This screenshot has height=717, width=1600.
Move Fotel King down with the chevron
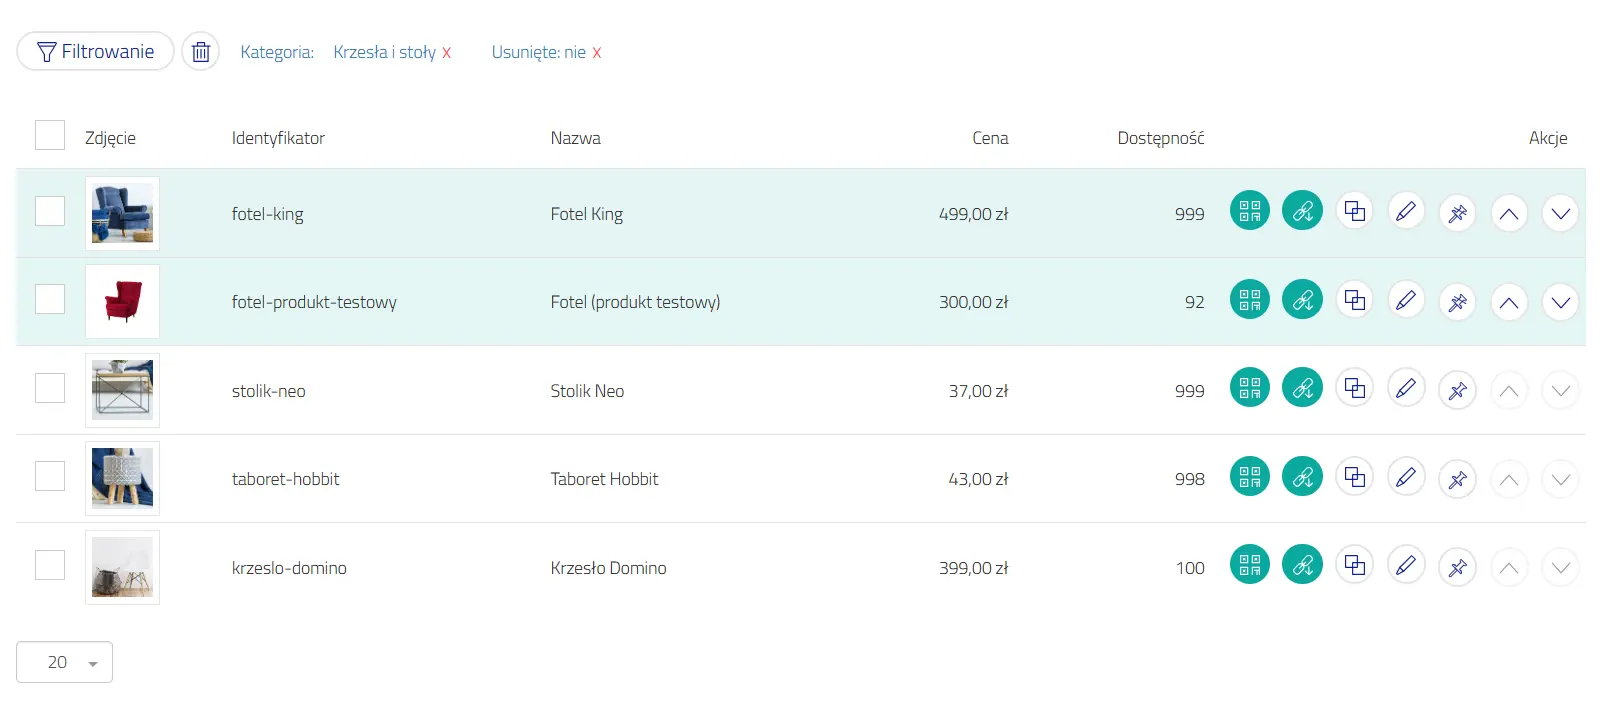click(1560, 213)
